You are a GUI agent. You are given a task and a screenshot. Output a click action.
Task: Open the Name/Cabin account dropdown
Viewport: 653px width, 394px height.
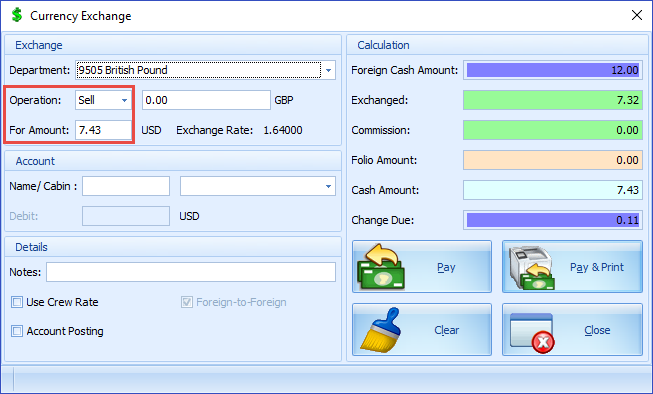click(x=329, y=186)
